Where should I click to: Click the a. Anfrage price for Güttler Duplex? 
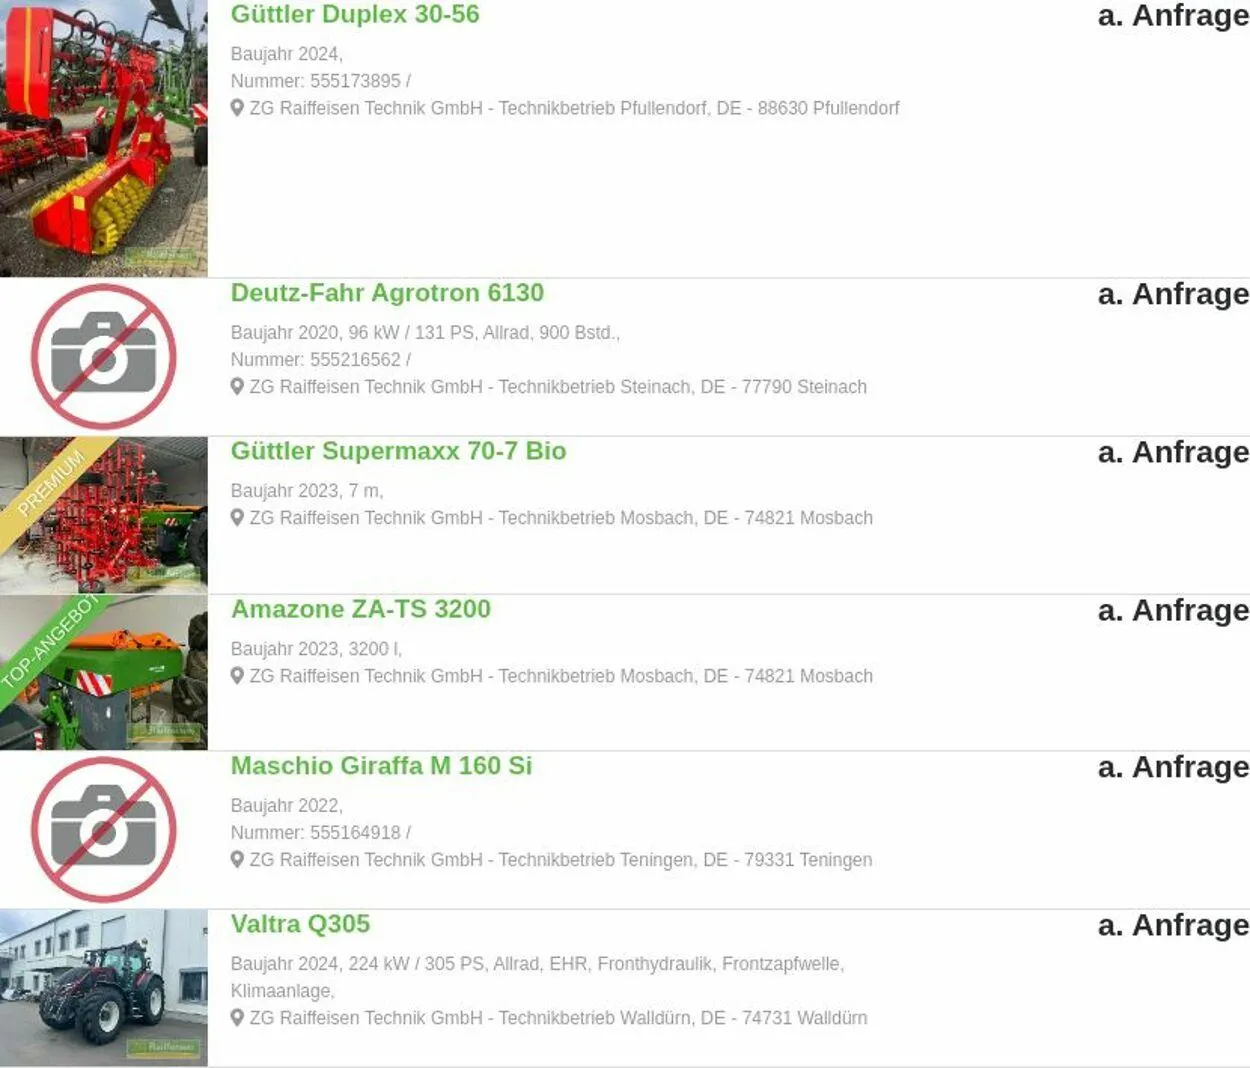1173,16
